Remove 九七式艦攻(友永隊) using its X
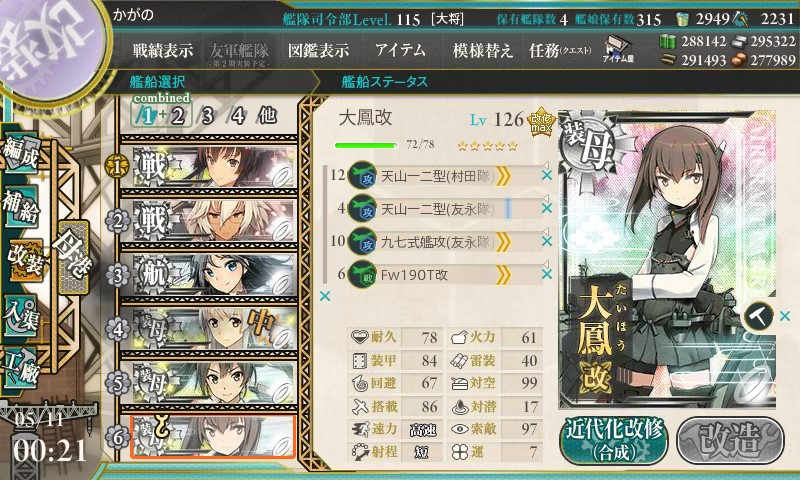The width and height of the screenshot is (800, 480). [x=546, y=241]
